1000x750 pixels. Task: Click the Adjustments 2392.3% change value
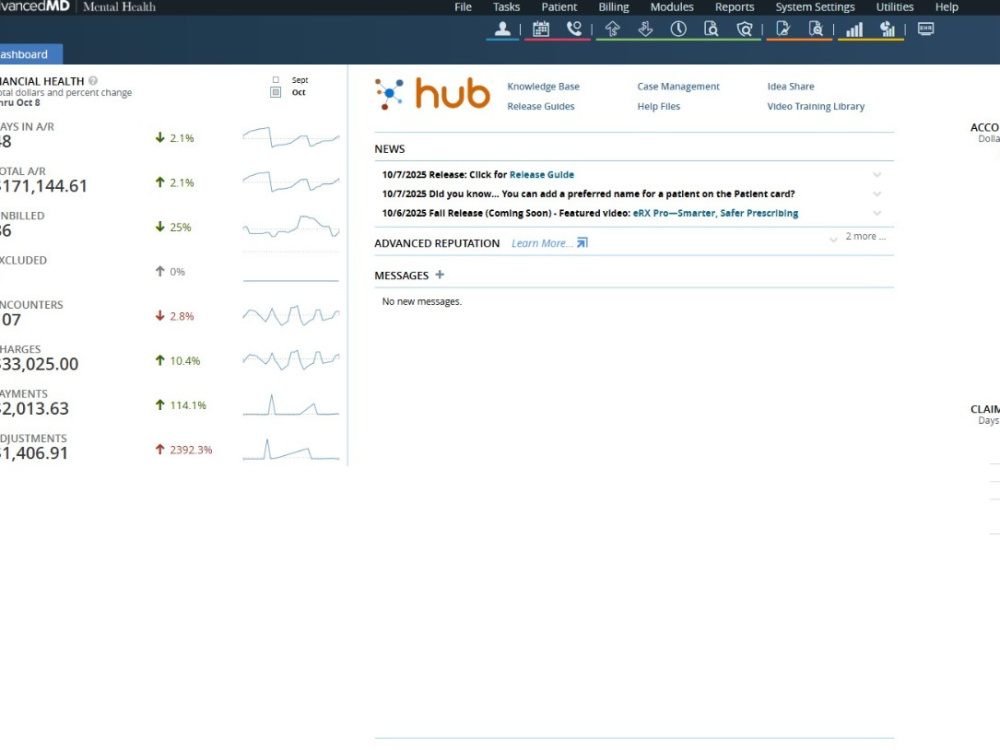point(191,450)
